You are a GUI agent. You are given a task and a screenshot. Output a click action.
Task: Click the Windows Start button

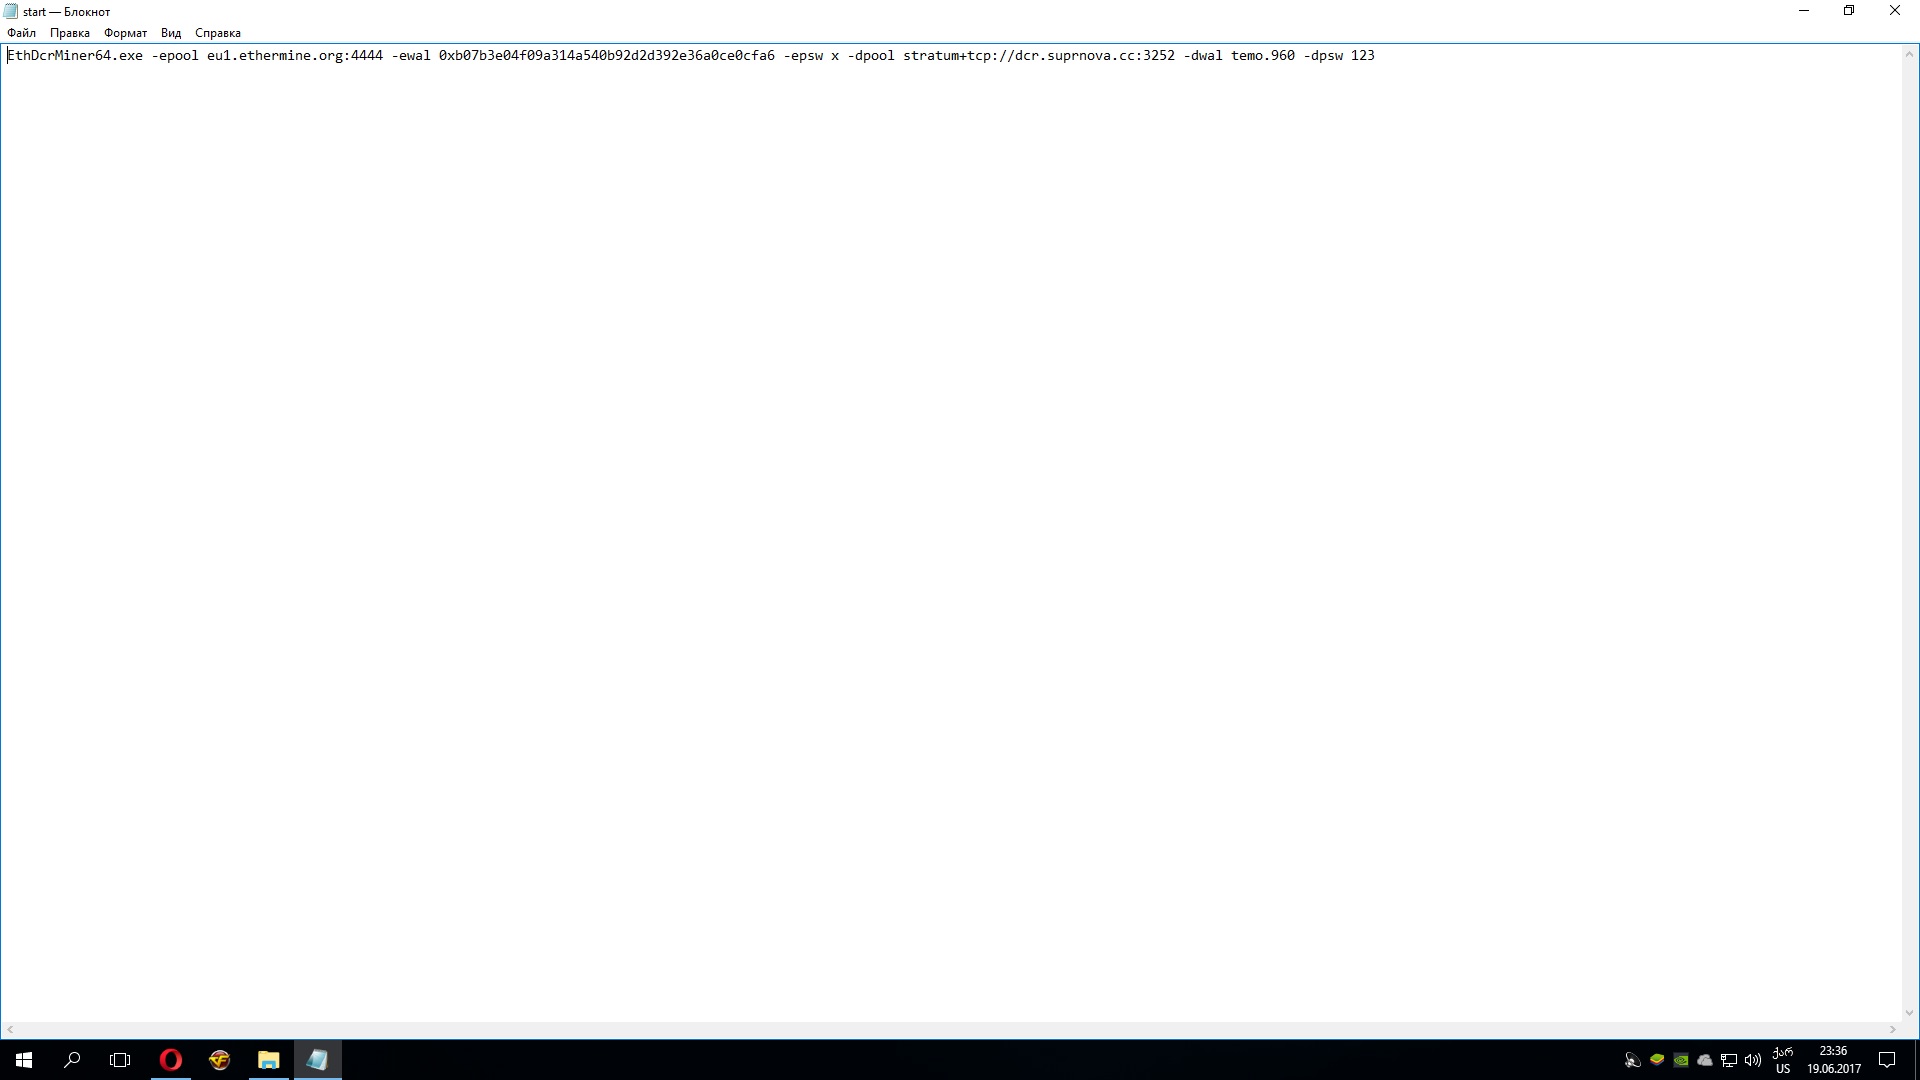click(24, 1060)
